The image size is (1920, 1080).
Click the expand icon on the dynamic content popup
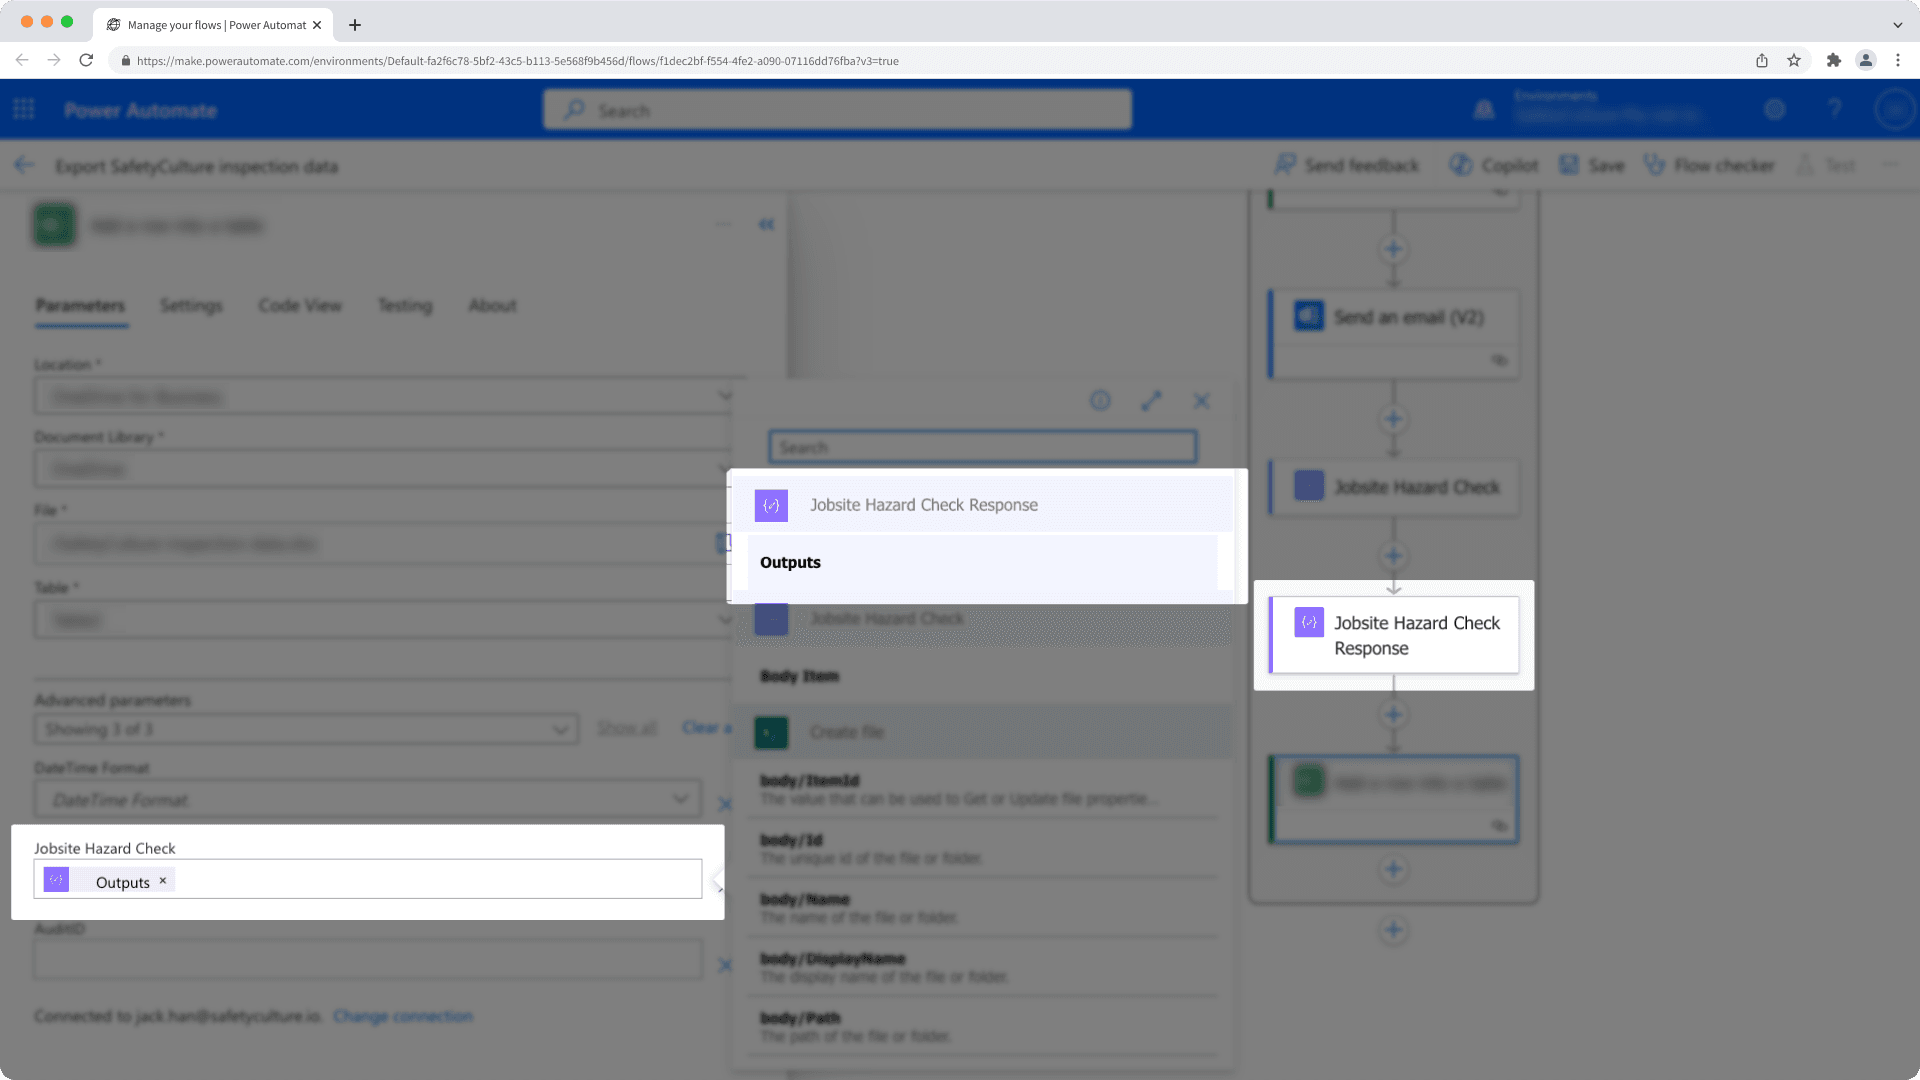pos(1151,400)
